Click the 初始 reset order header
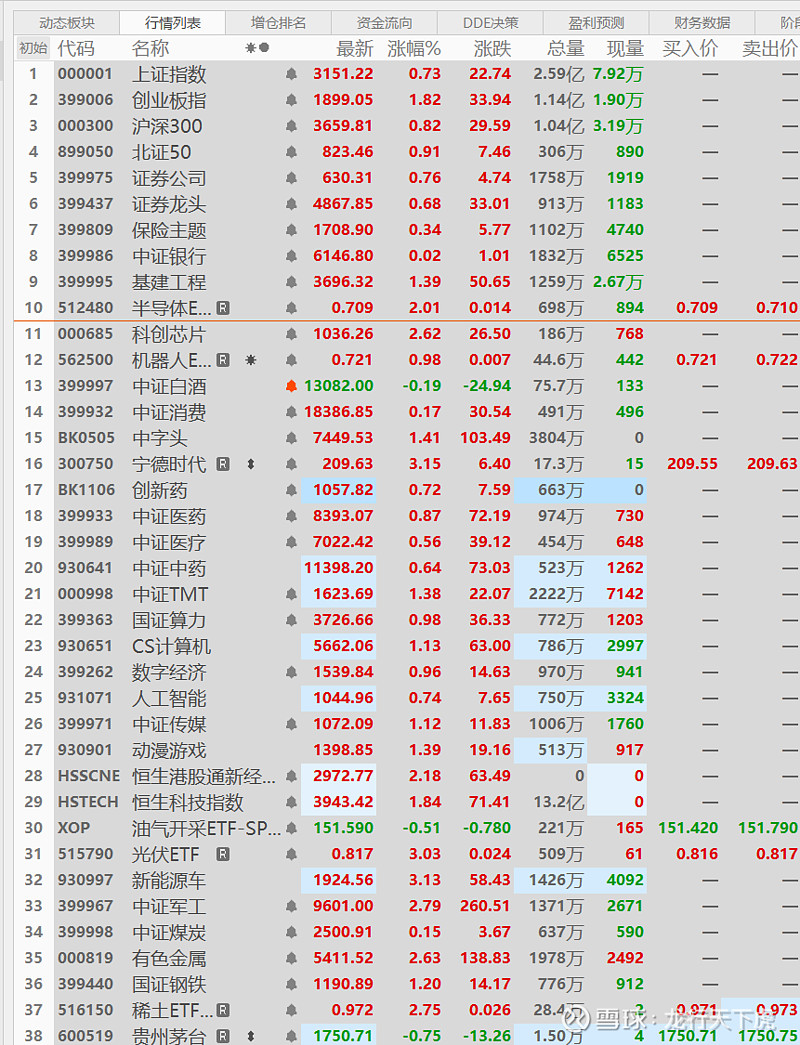 [x=33, y=48]
